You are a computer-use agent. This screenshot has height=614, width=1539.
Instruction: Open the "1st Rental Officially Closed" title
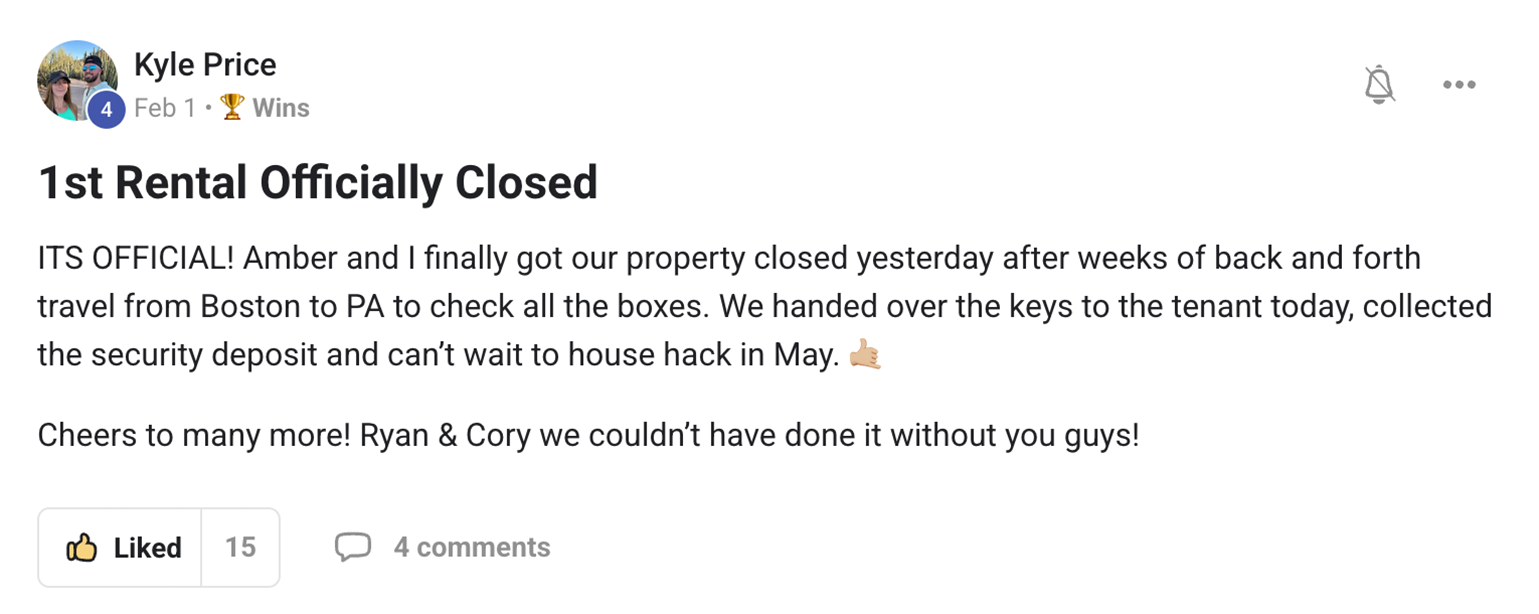(318, 183)
